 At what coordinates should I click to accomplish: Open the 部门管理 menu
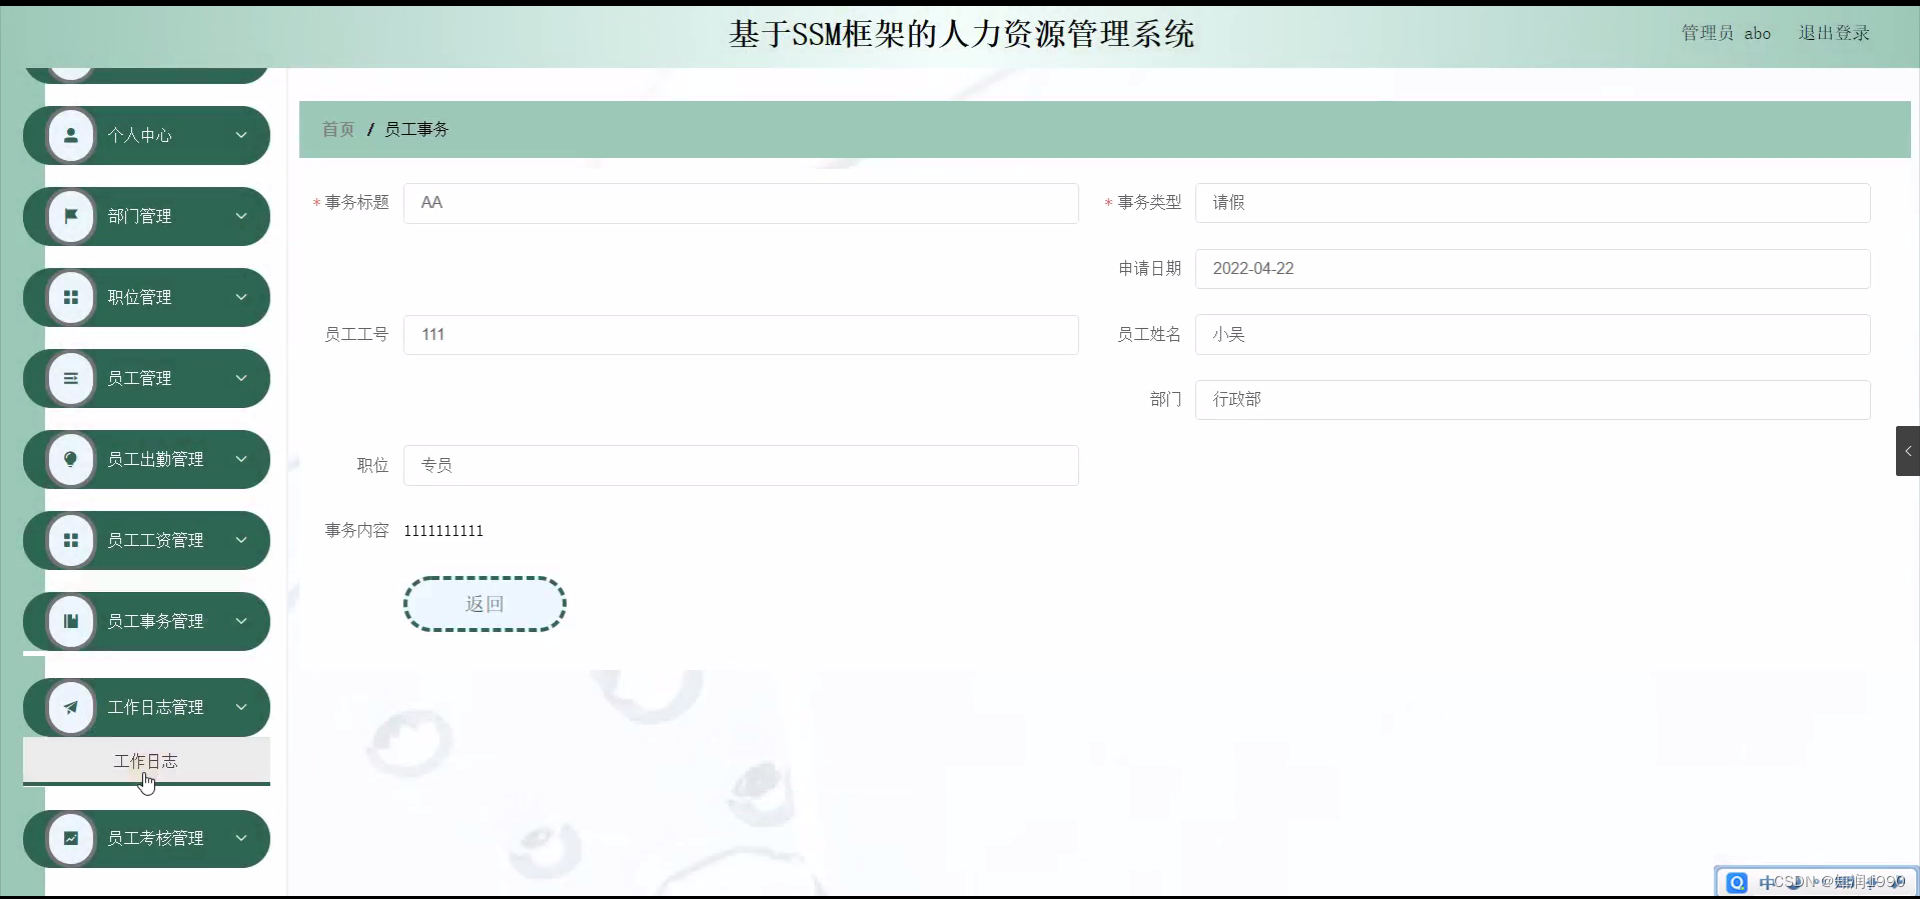(147, 216)
